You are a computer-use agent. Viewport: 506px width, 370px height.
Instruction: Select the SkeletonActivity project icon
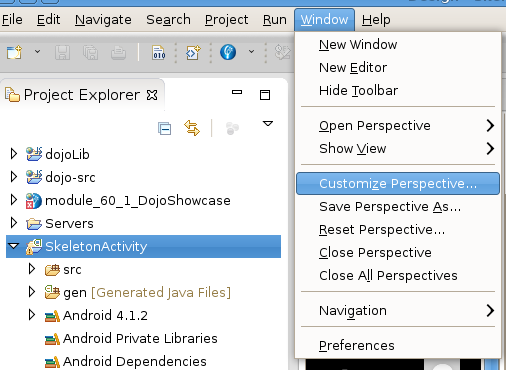(34, 247)
